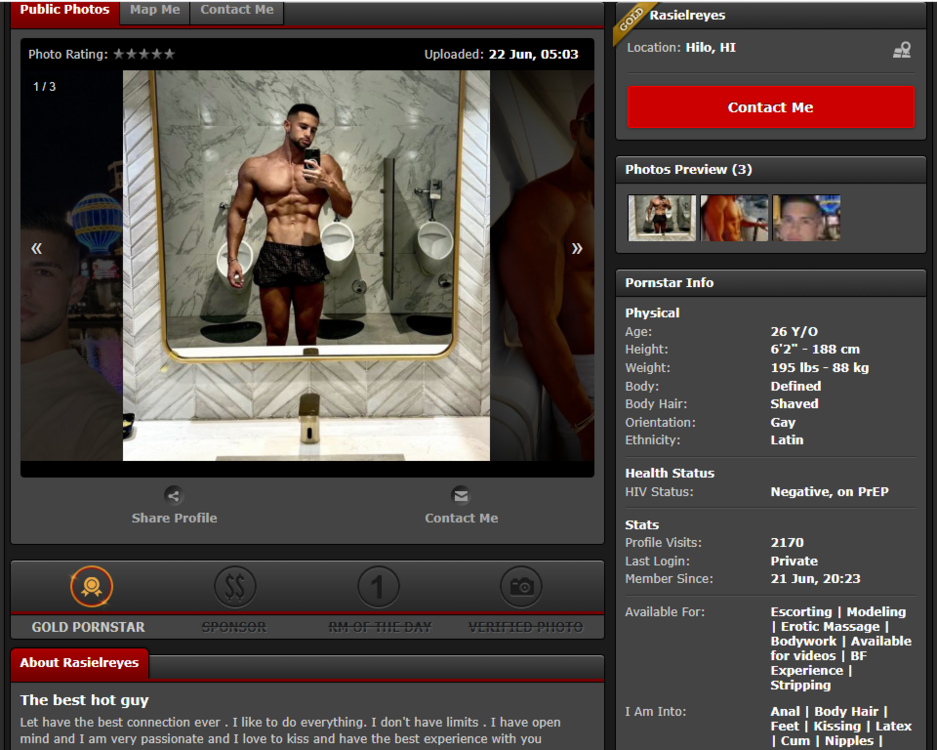Go to next photo with right arrow
Screen dimensions: 937x750
click(x=576, y=248)
